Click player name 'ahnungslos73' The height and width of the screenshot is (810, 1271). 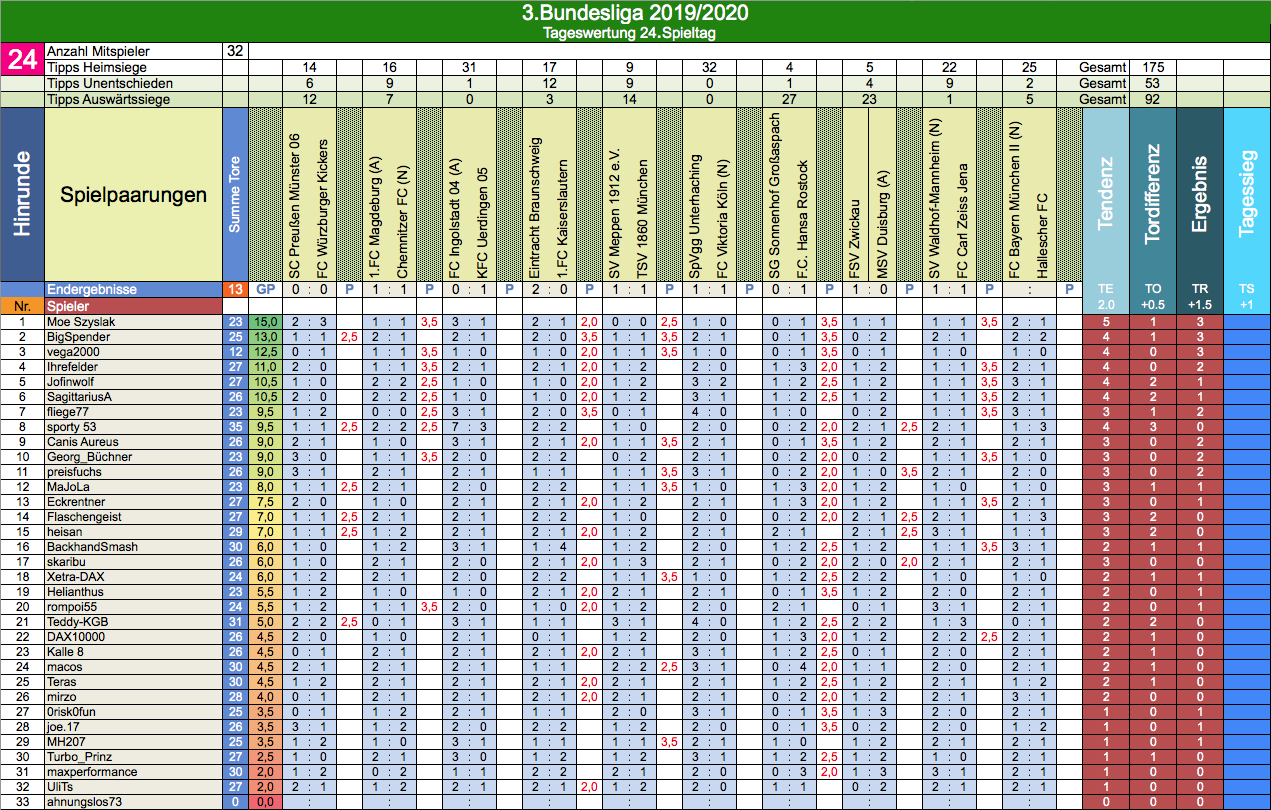pyautogui.click(x=86, y=802)
